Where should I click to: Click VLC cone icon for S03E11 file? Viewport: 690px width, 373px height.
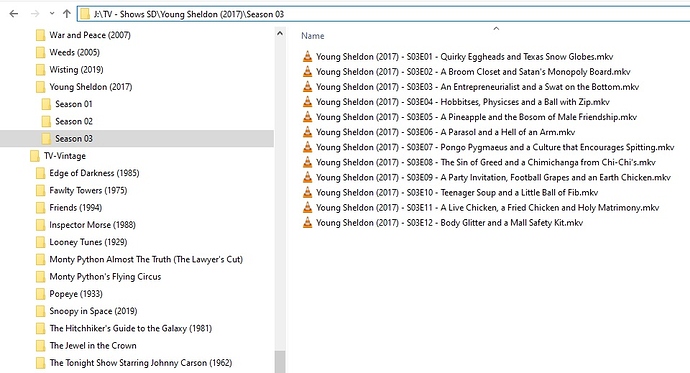[x=308, y=207]
